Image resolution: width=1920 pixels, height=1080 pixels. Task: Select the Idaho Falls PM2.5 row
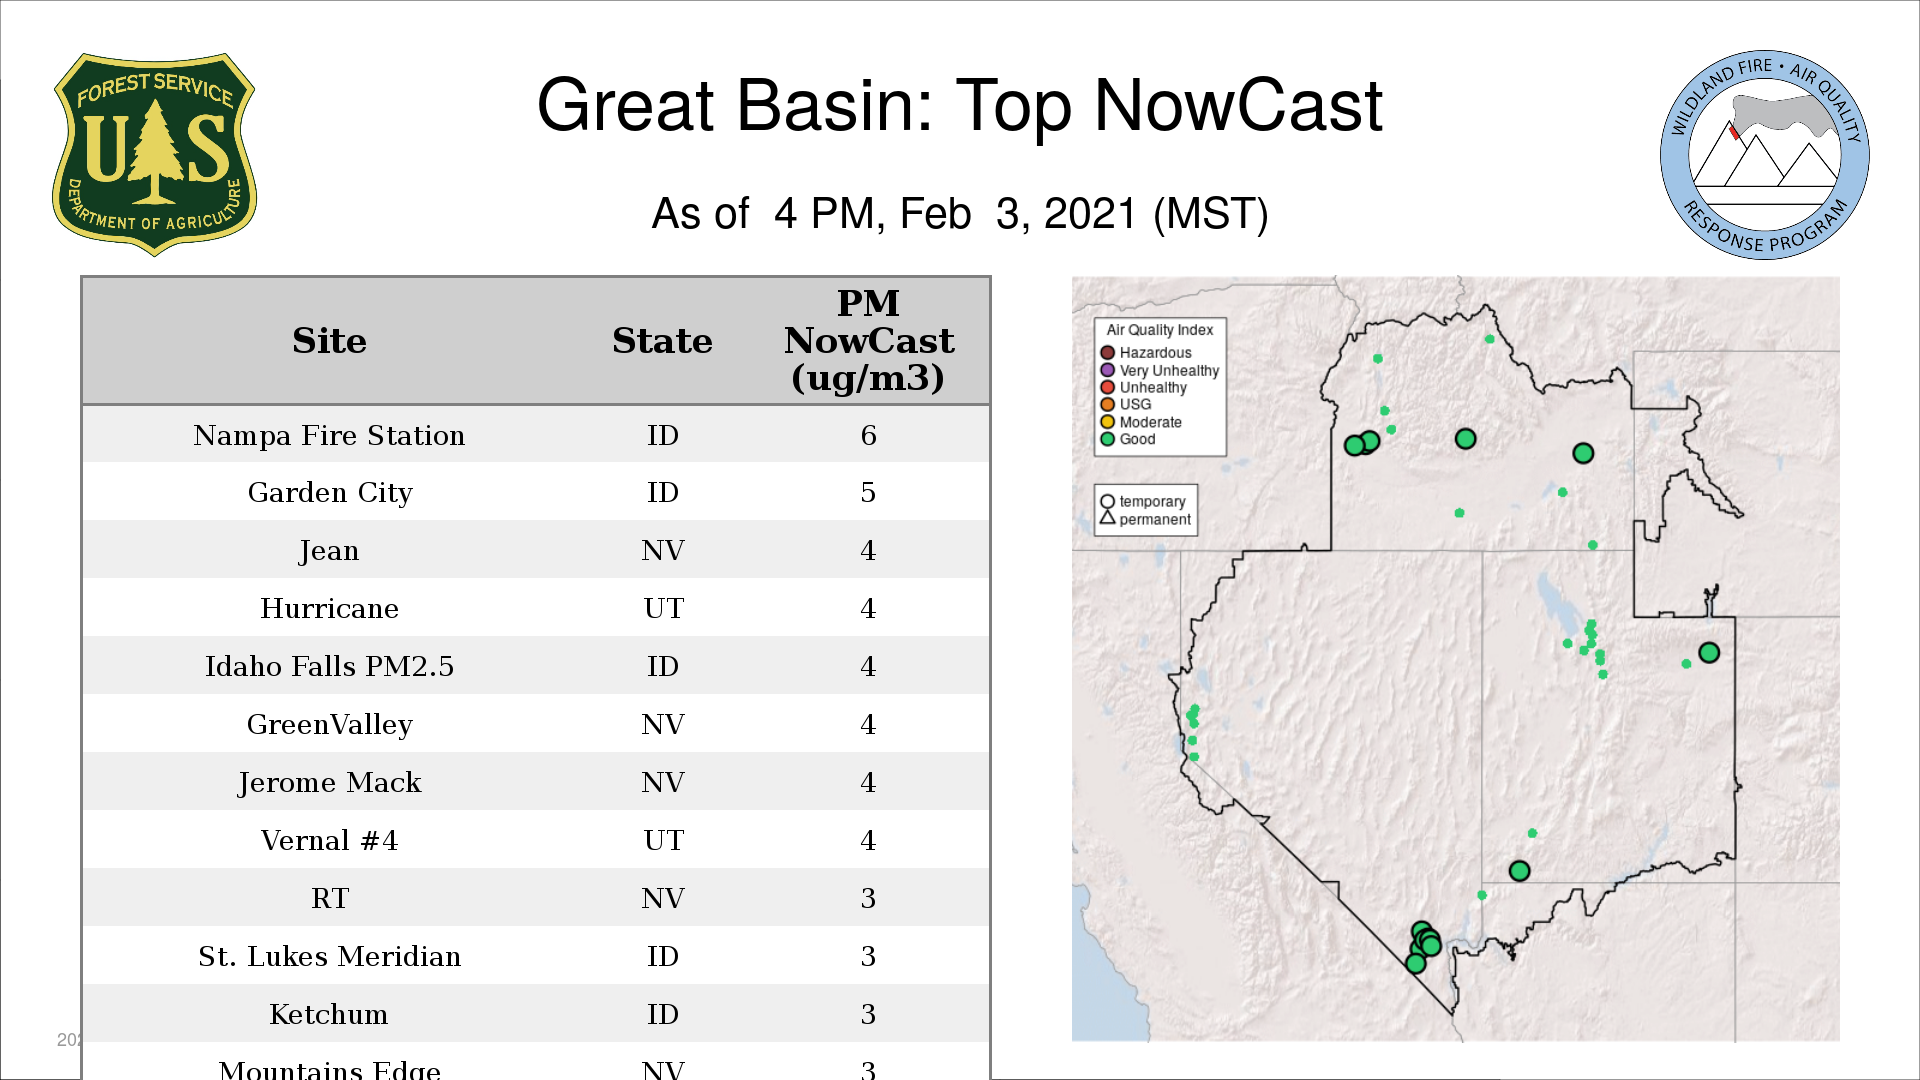(329, 666)
